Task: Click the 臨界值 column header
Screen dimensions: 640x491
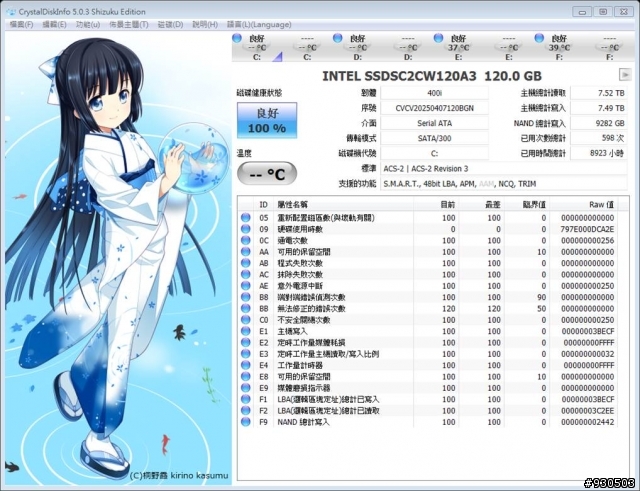Action: click(x=527, y=205)
